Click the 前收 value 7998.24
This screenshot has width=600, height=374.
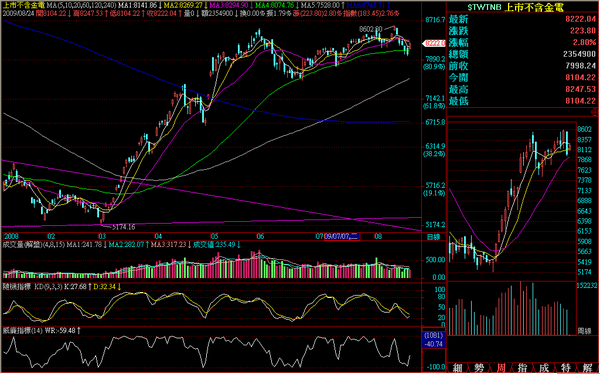click(x=580, y=66)
